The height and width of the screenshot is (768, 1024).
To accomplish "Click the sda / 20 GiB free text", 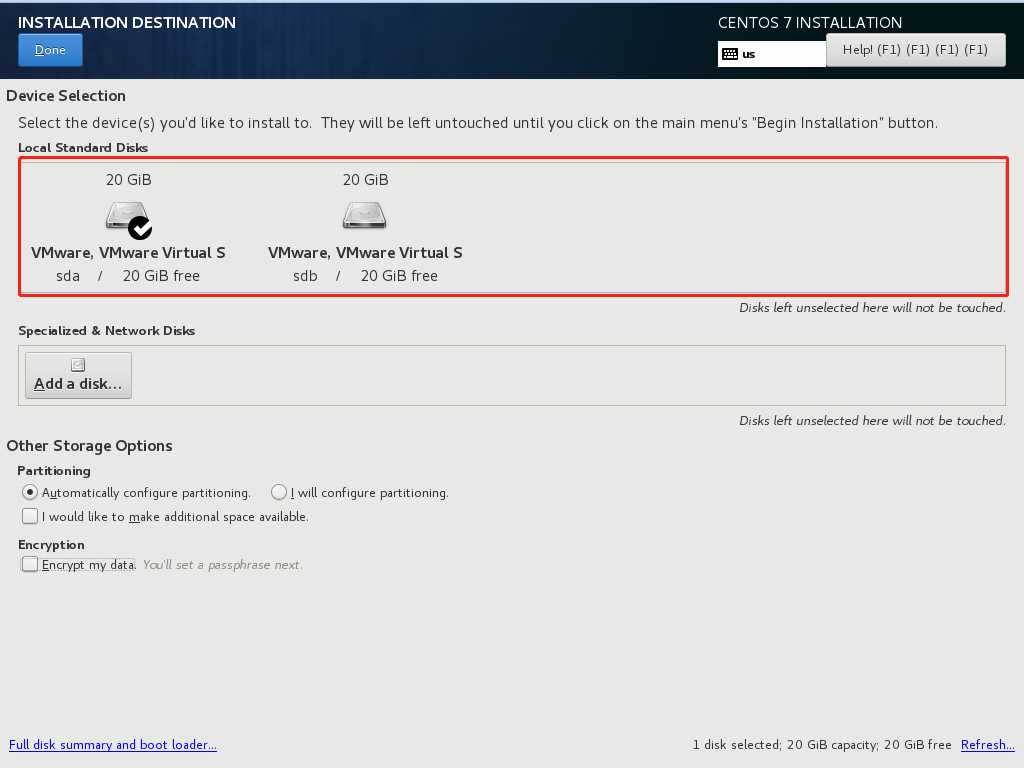I will point(128,276).
